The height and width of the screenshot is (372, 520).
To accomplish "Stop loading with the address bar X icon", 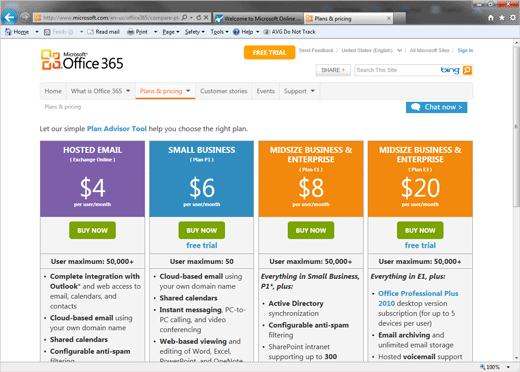I will pos(206,18).
